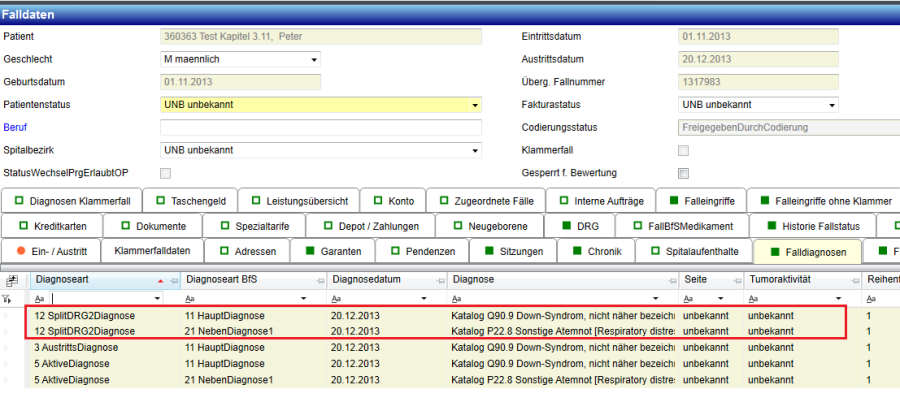Image resolution: width=900 pixels, height=402 pixels.
Task: Open the grid column chooser icon
Action: pos(12,281)
